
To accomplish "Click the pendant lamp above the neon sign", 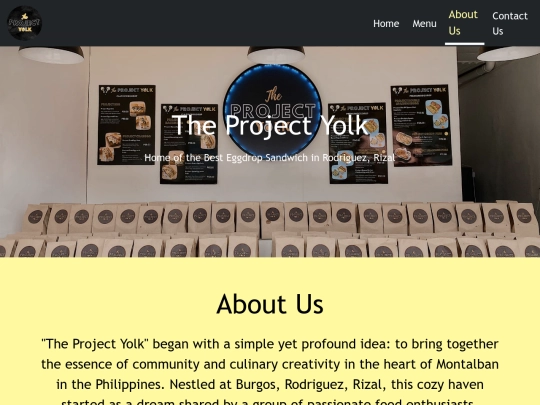I will point(276,54).
